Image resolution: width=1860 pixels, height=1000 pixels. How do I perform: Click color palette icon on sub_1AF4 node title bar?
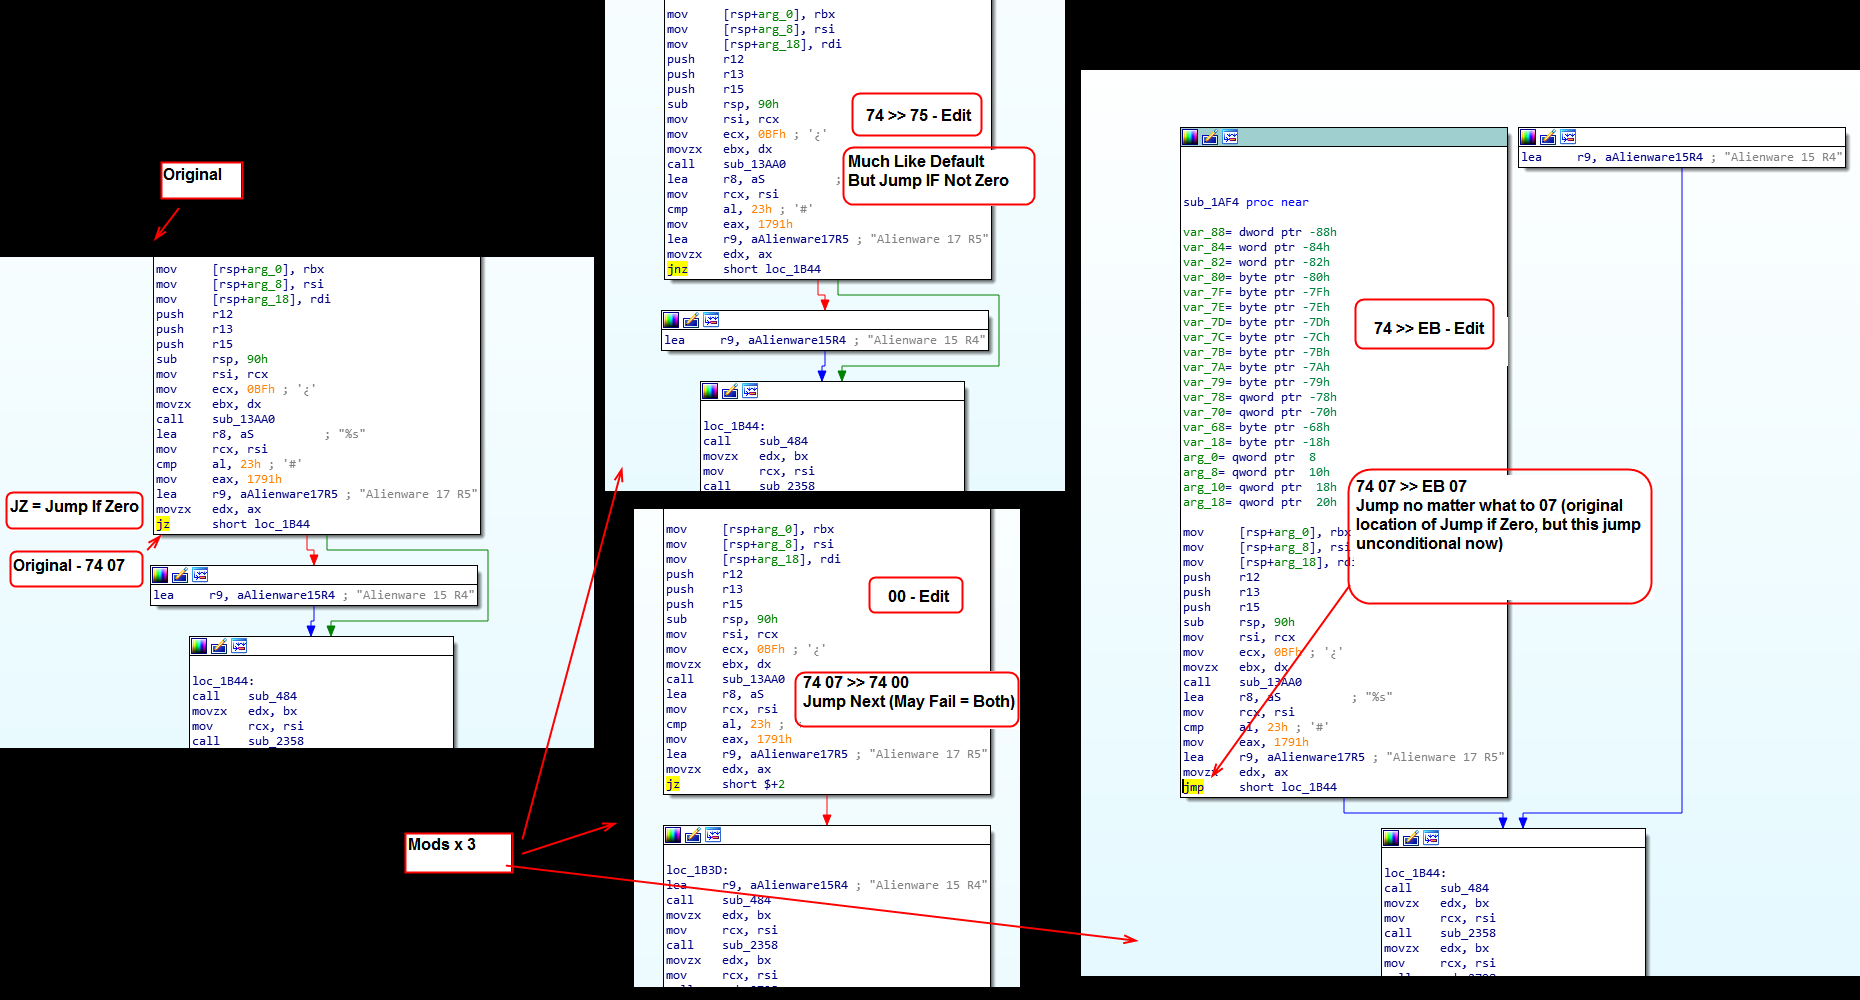pos(1190,137)
